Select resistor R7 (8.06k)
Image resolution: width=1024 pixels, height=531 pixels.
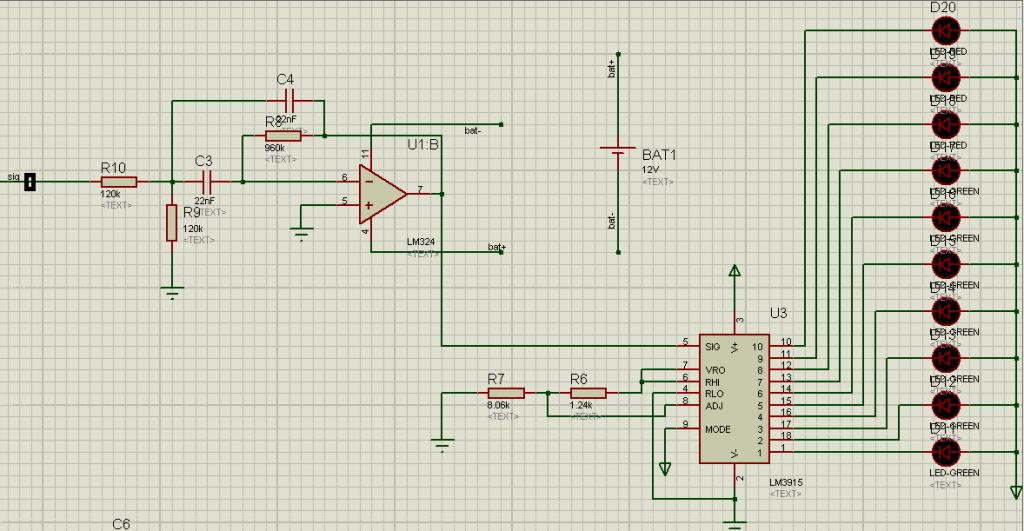pos(505,393)
